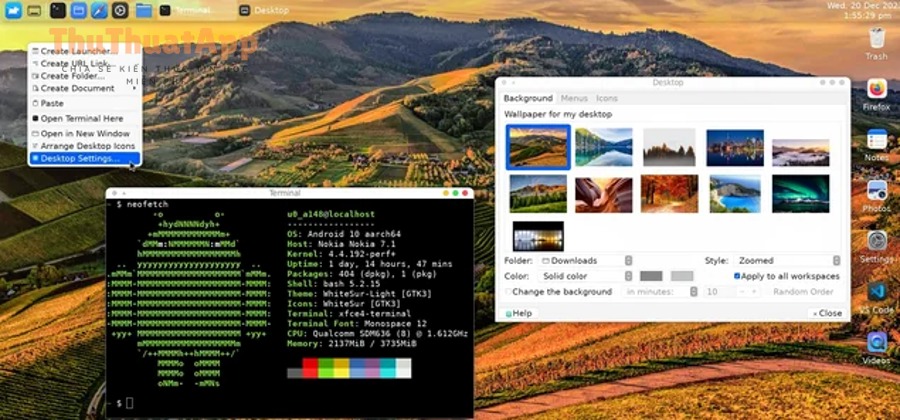Click the interval value field showing 10
Image resolution: width=900 pixels, height=420 pixels.
tap(719, 291)
